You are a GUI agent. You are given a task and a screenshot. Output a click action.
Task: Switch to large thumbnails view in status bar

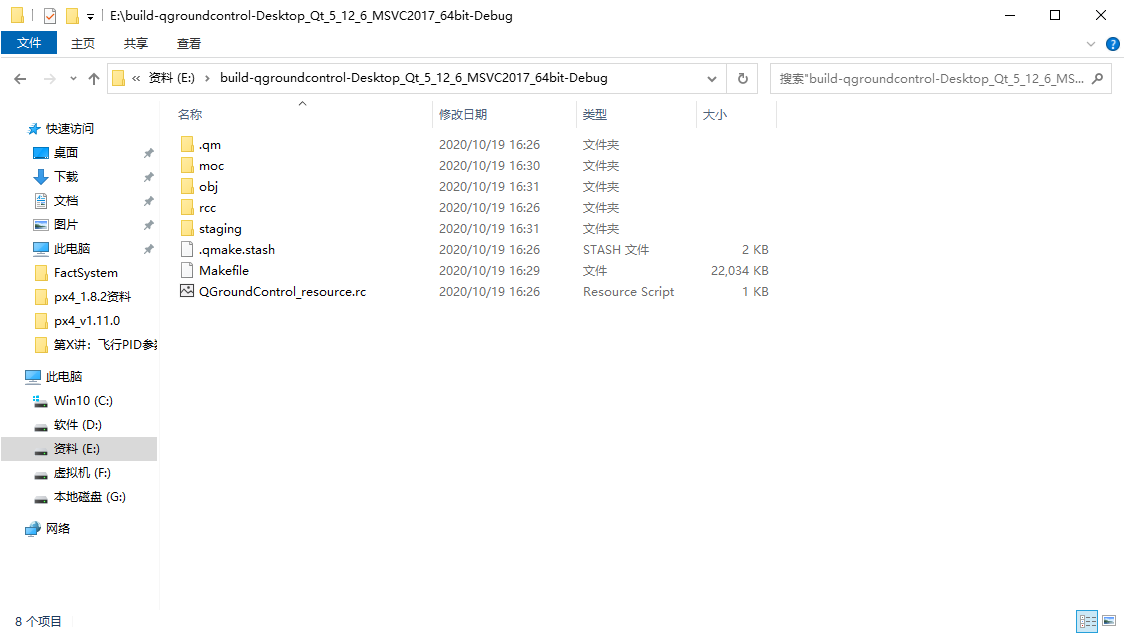[x=1109, y=621]
